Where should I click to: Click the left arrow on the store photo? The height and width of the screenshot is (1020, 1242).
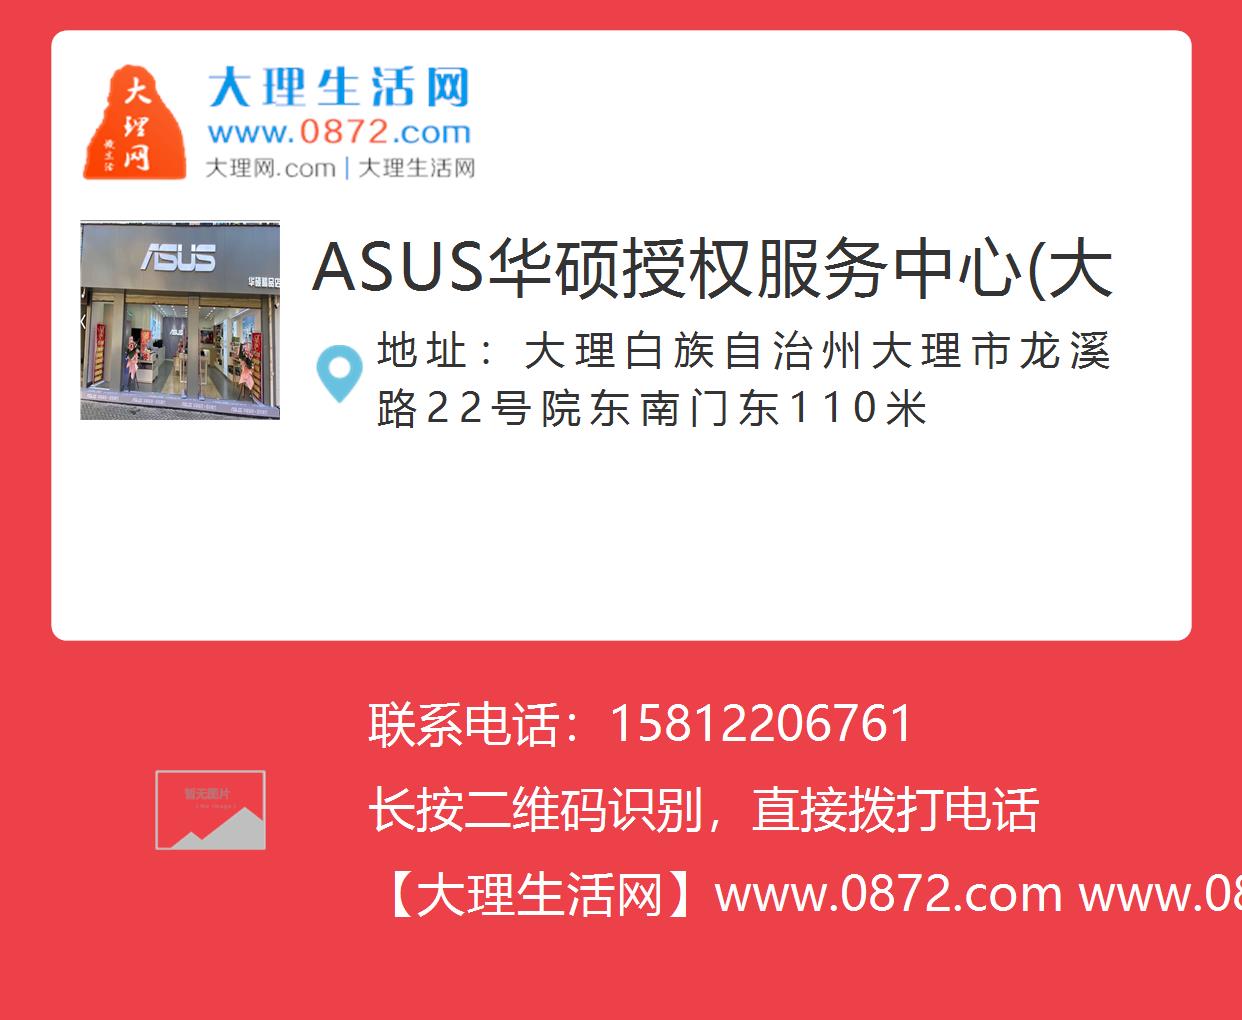(84, 321)
